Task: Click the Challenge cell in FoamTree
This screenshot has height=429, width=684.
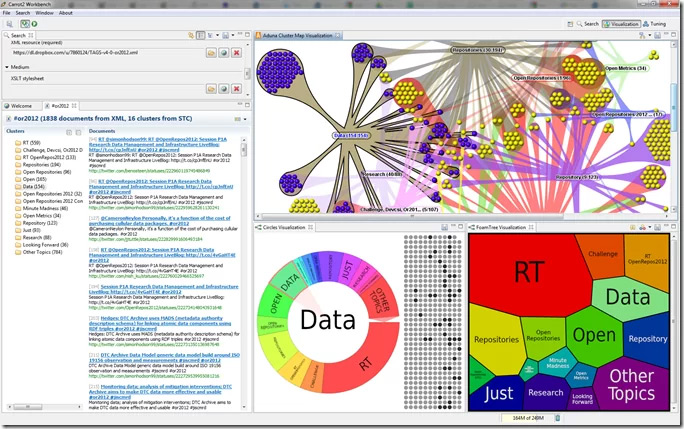Action: tap(602, 254)
